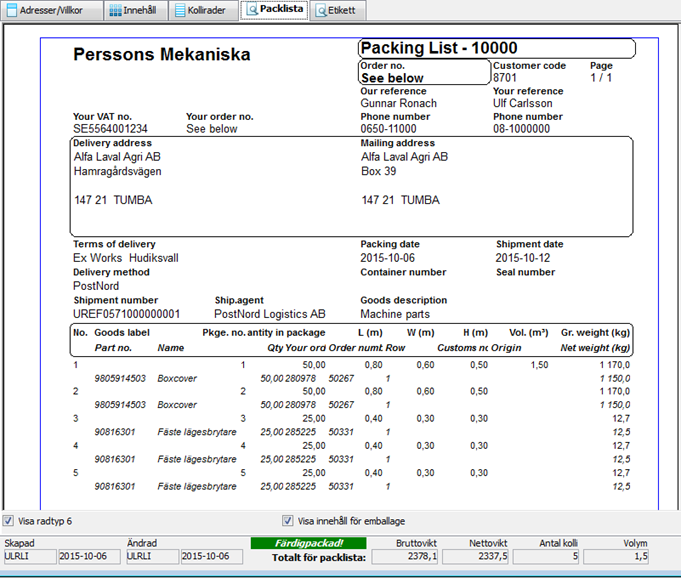Image resolution: width=681 pixels, height=578 pixels.
Task: Click volume 1,50 in package 1 row
Action: (x=539, y=365)
